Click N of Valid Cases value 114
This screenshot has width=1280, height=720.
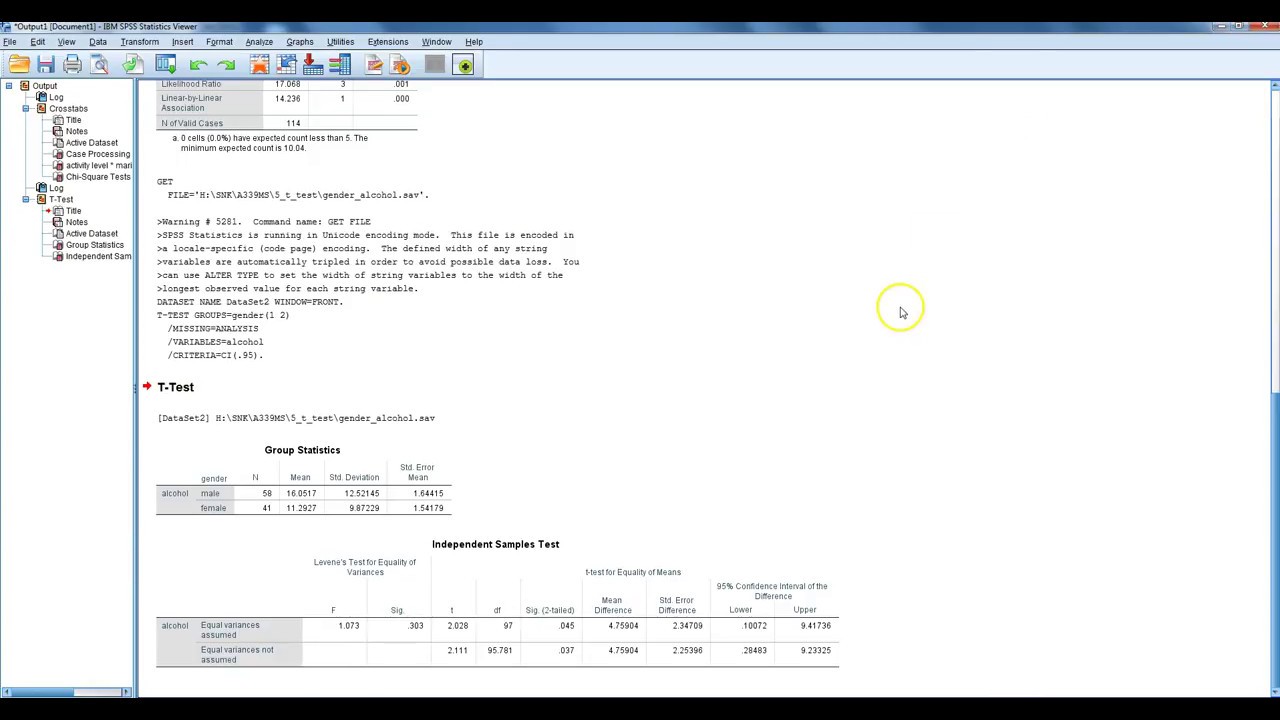click(292, 123)
